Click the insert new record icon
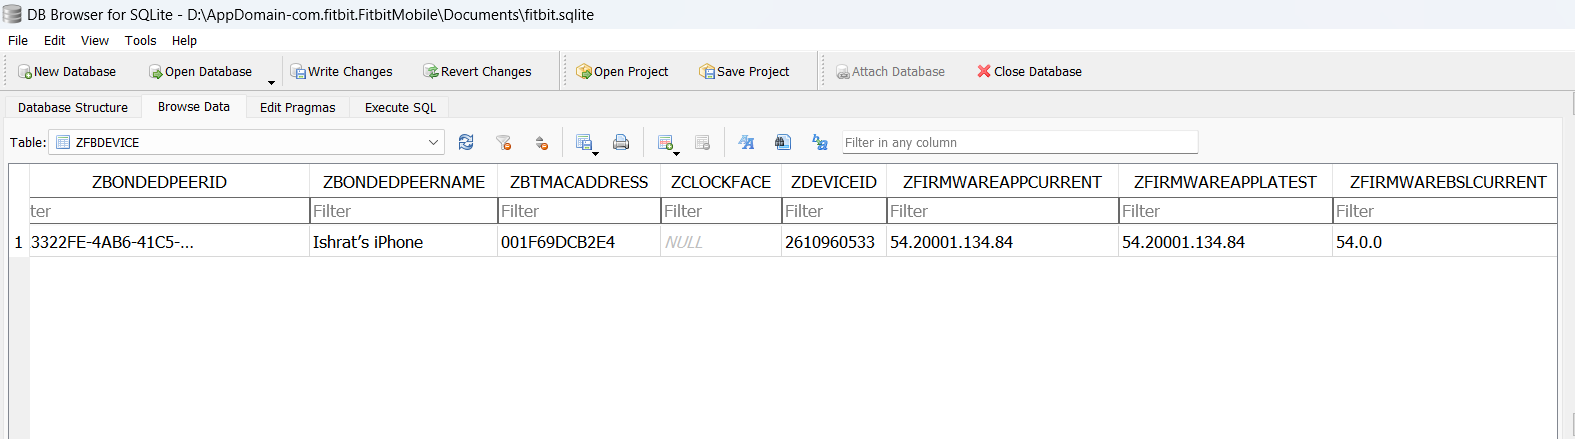The height and width of the screenshot is (439, 1575). click(x=664, y=142)
